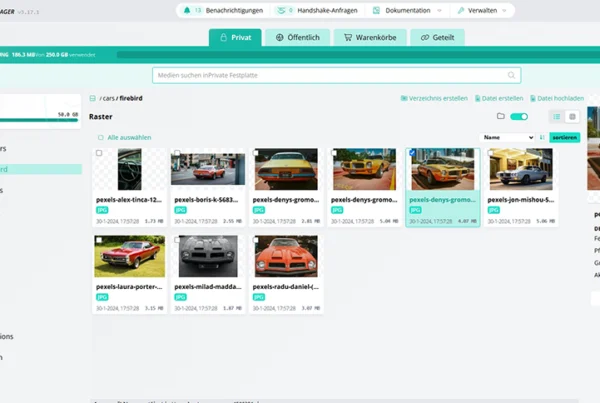
Task: Check the pexels-jon-mishou file checkbox
Action: [x=491, y=153]
